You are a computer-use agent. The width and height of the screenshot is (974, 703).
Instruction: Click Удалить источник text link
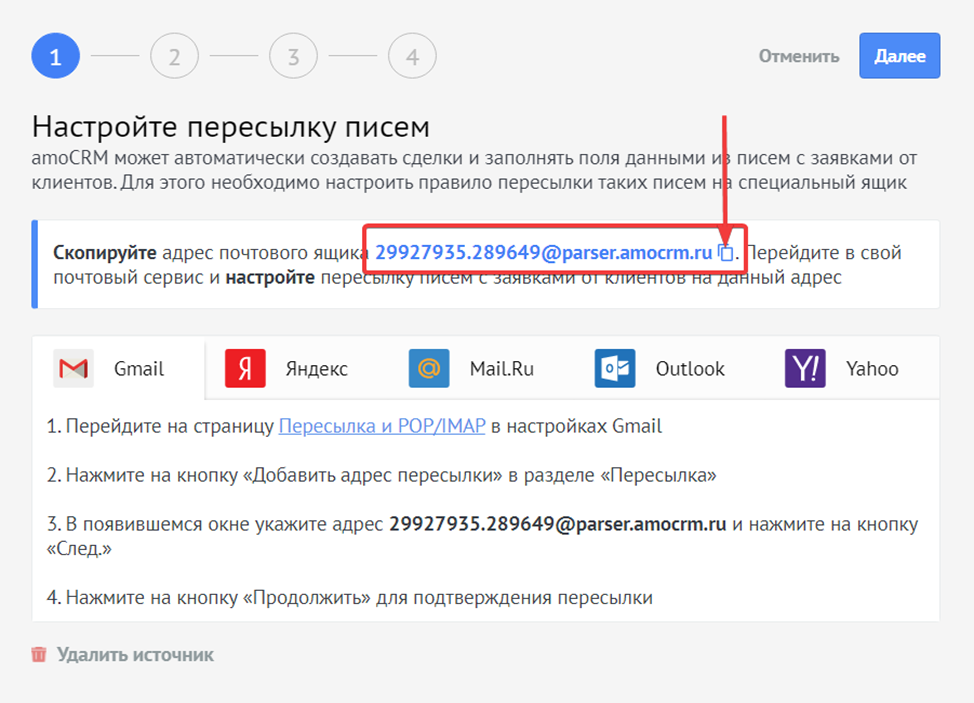tap(135, 655)
